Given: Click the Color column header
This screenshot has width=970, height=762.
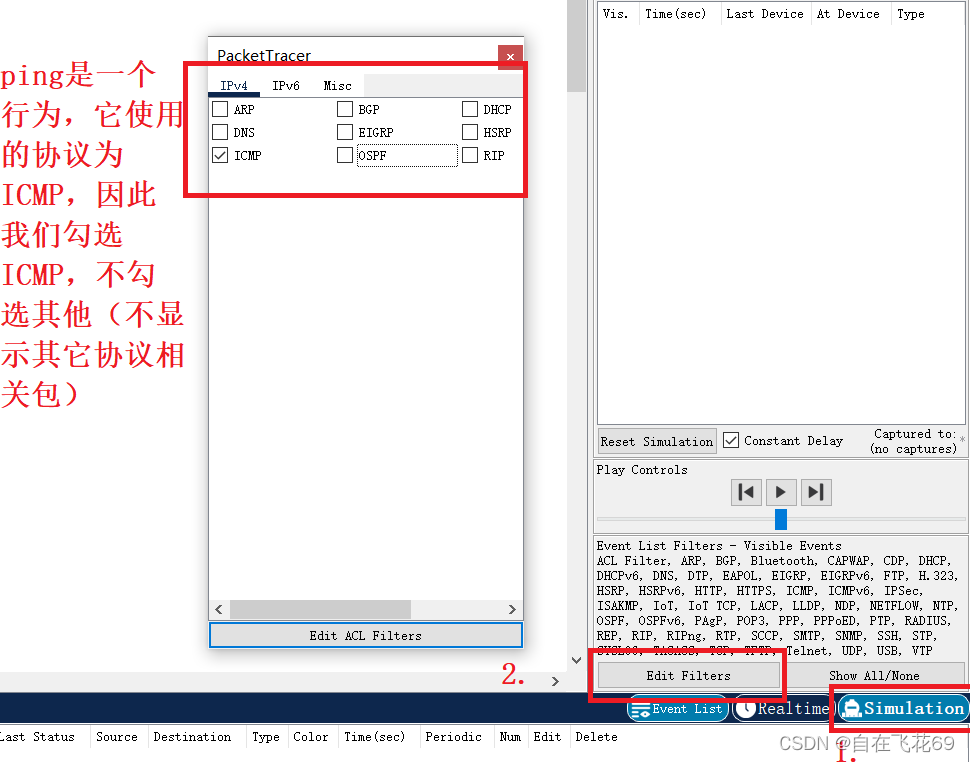Looking at the screenshot, I should 314,737.
